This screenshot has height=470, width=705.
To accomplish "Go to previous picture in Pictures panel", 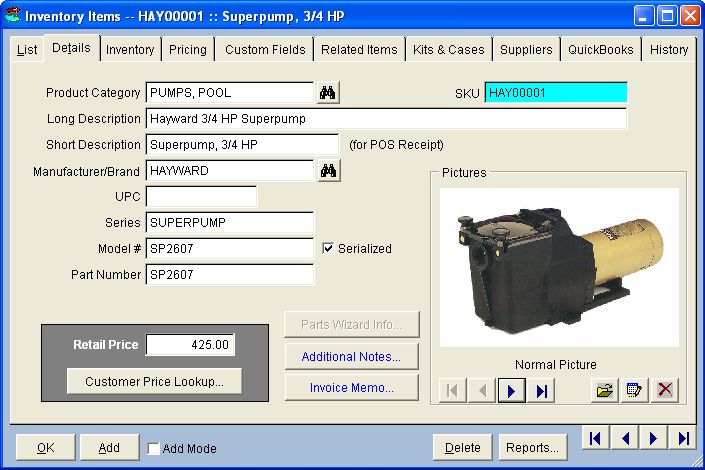I will click(x=482, y=390).
